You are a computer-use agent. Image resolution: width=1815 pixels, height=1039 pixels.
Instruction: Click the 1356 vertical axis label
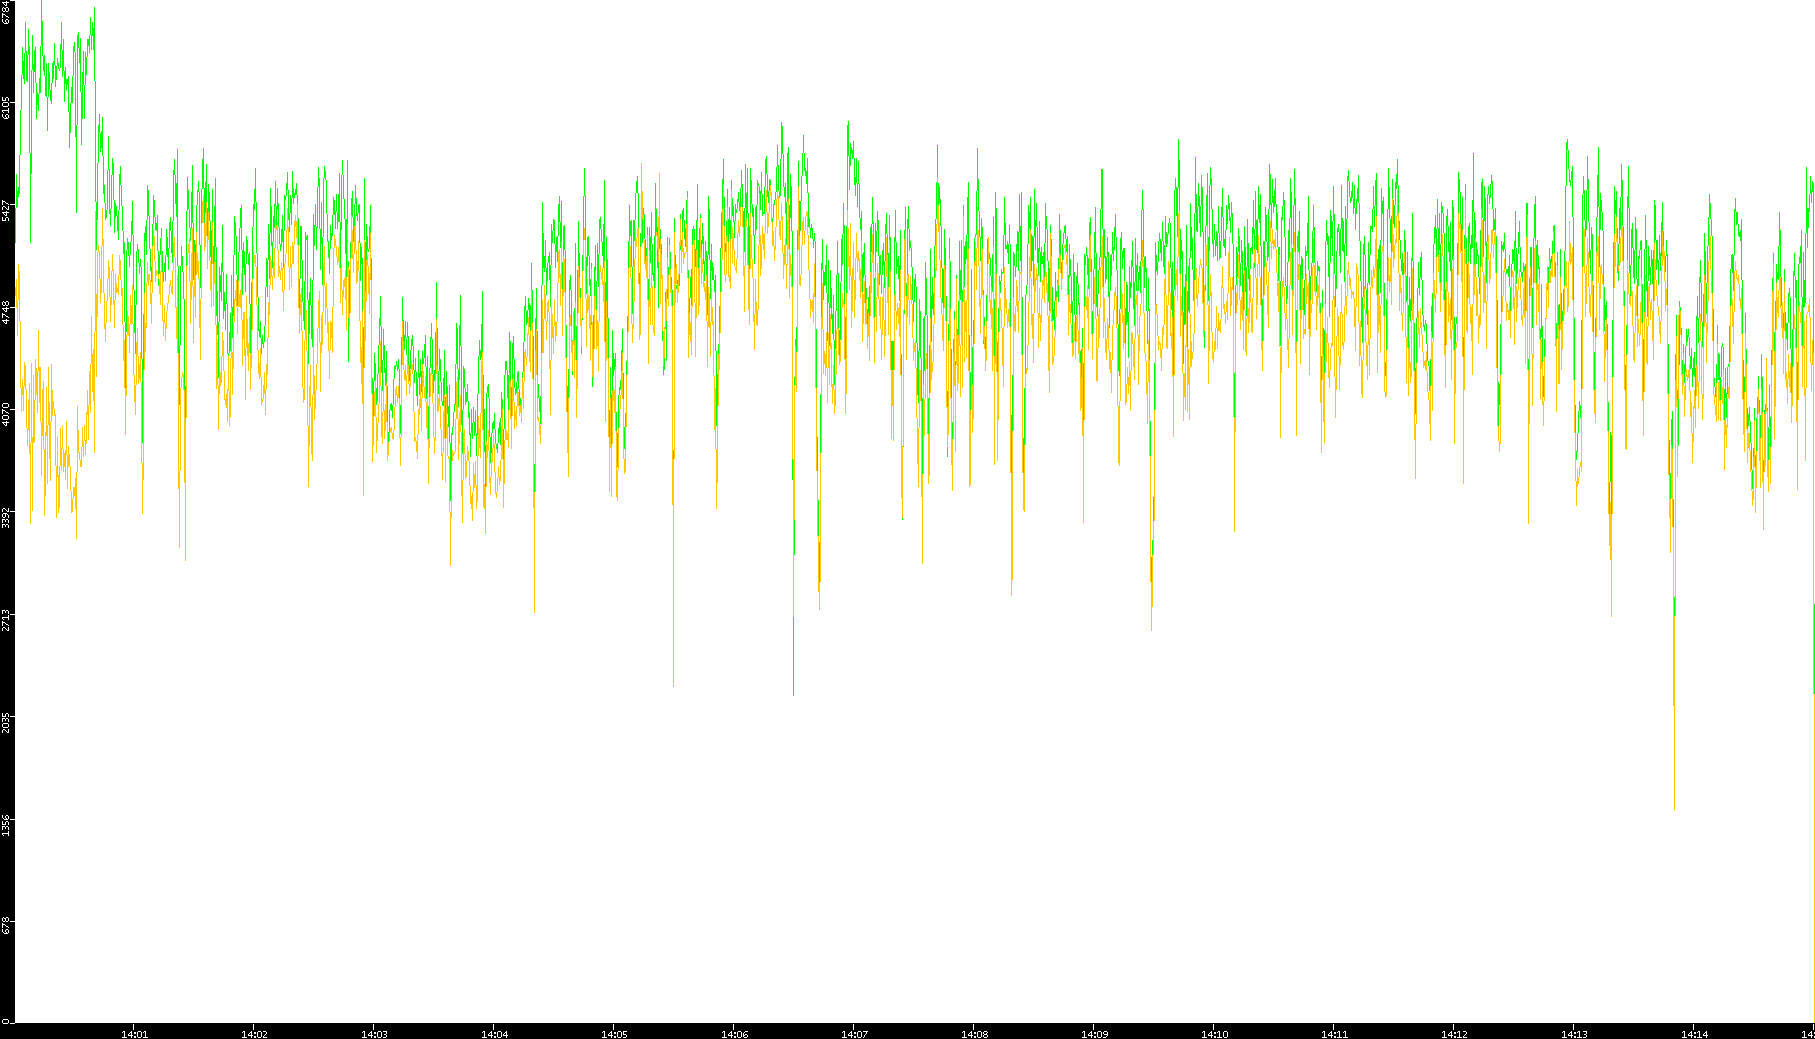click(x=7, y=824)
